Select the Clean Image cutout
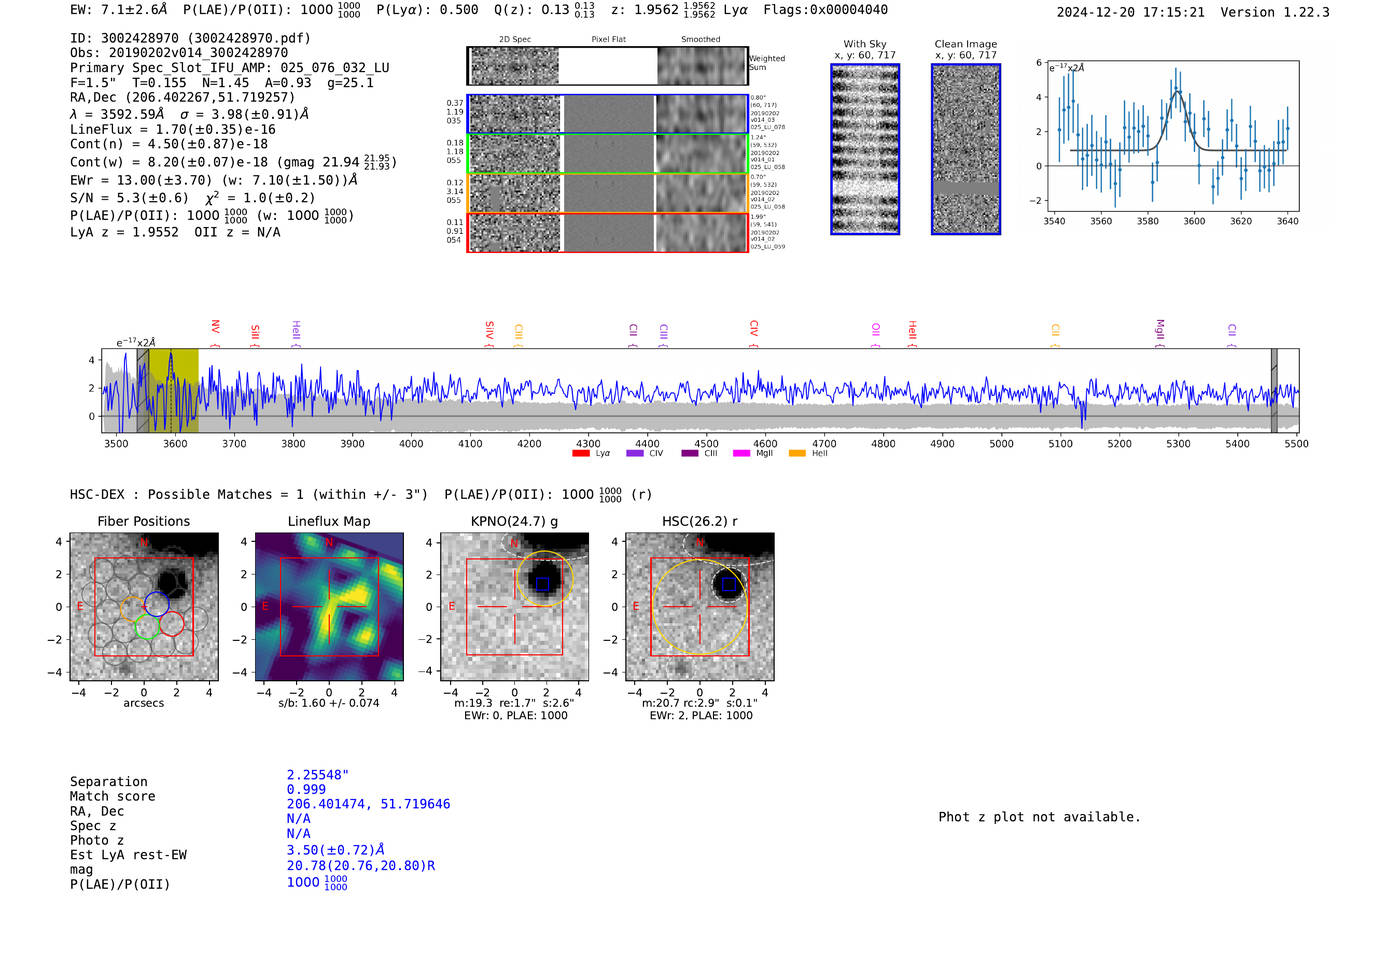The width and height of the screenshot is (1400, 953). click(965, 149)
